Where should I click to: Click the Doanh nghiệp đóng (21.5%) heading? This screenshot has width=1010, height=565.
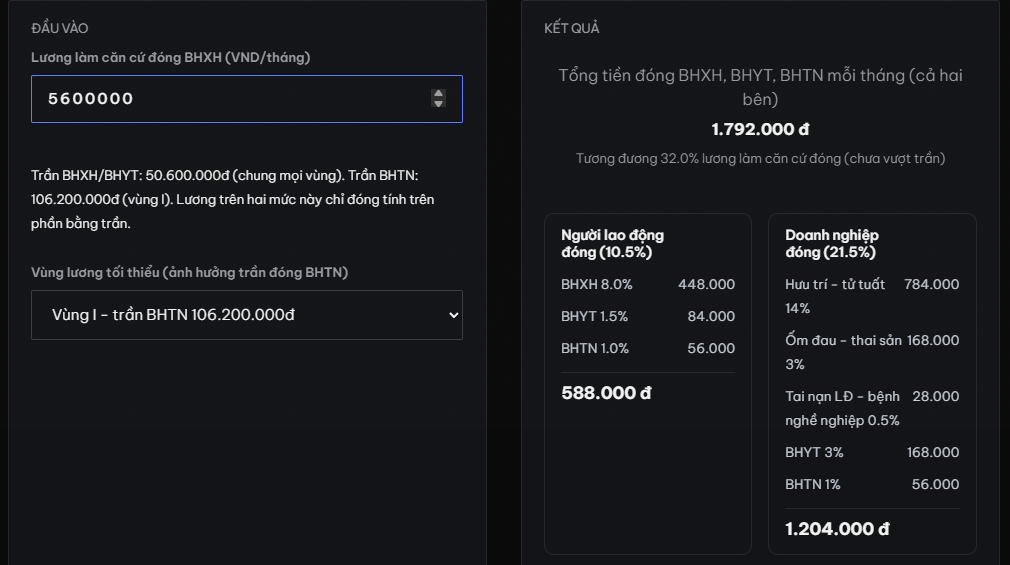coord(832,244)
